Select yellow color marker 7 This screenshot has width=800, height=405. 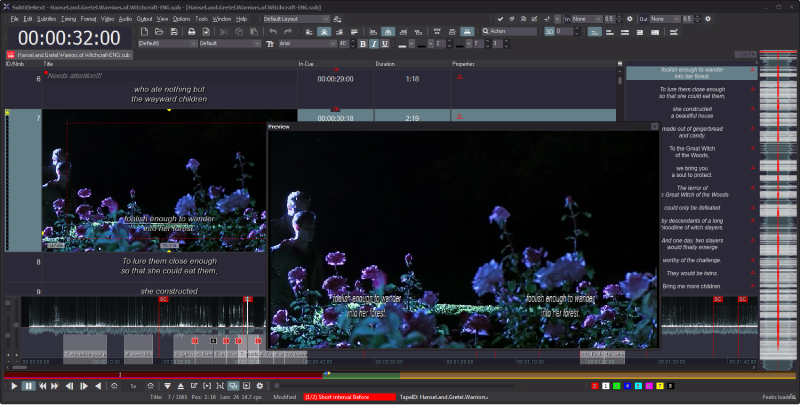660,386
